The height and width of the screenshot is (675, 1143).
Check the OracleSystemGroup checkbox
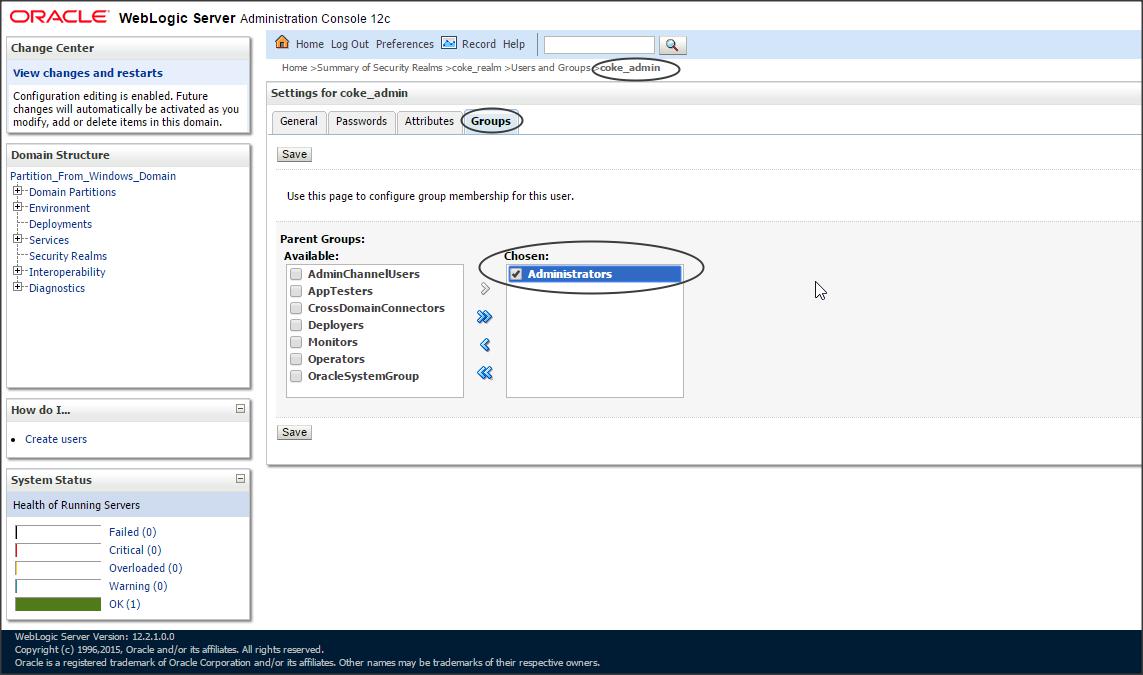pyautogui.click(x=296, y=376)
